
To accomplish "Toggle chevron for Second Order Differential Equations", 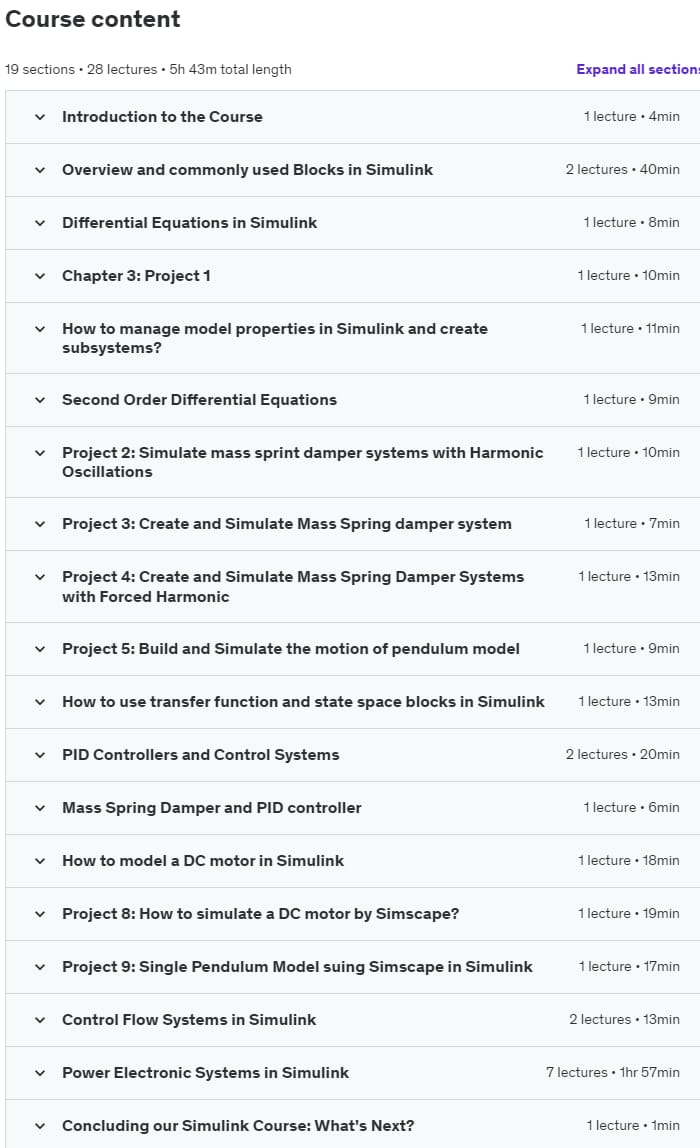I will (x=40, y=400).
